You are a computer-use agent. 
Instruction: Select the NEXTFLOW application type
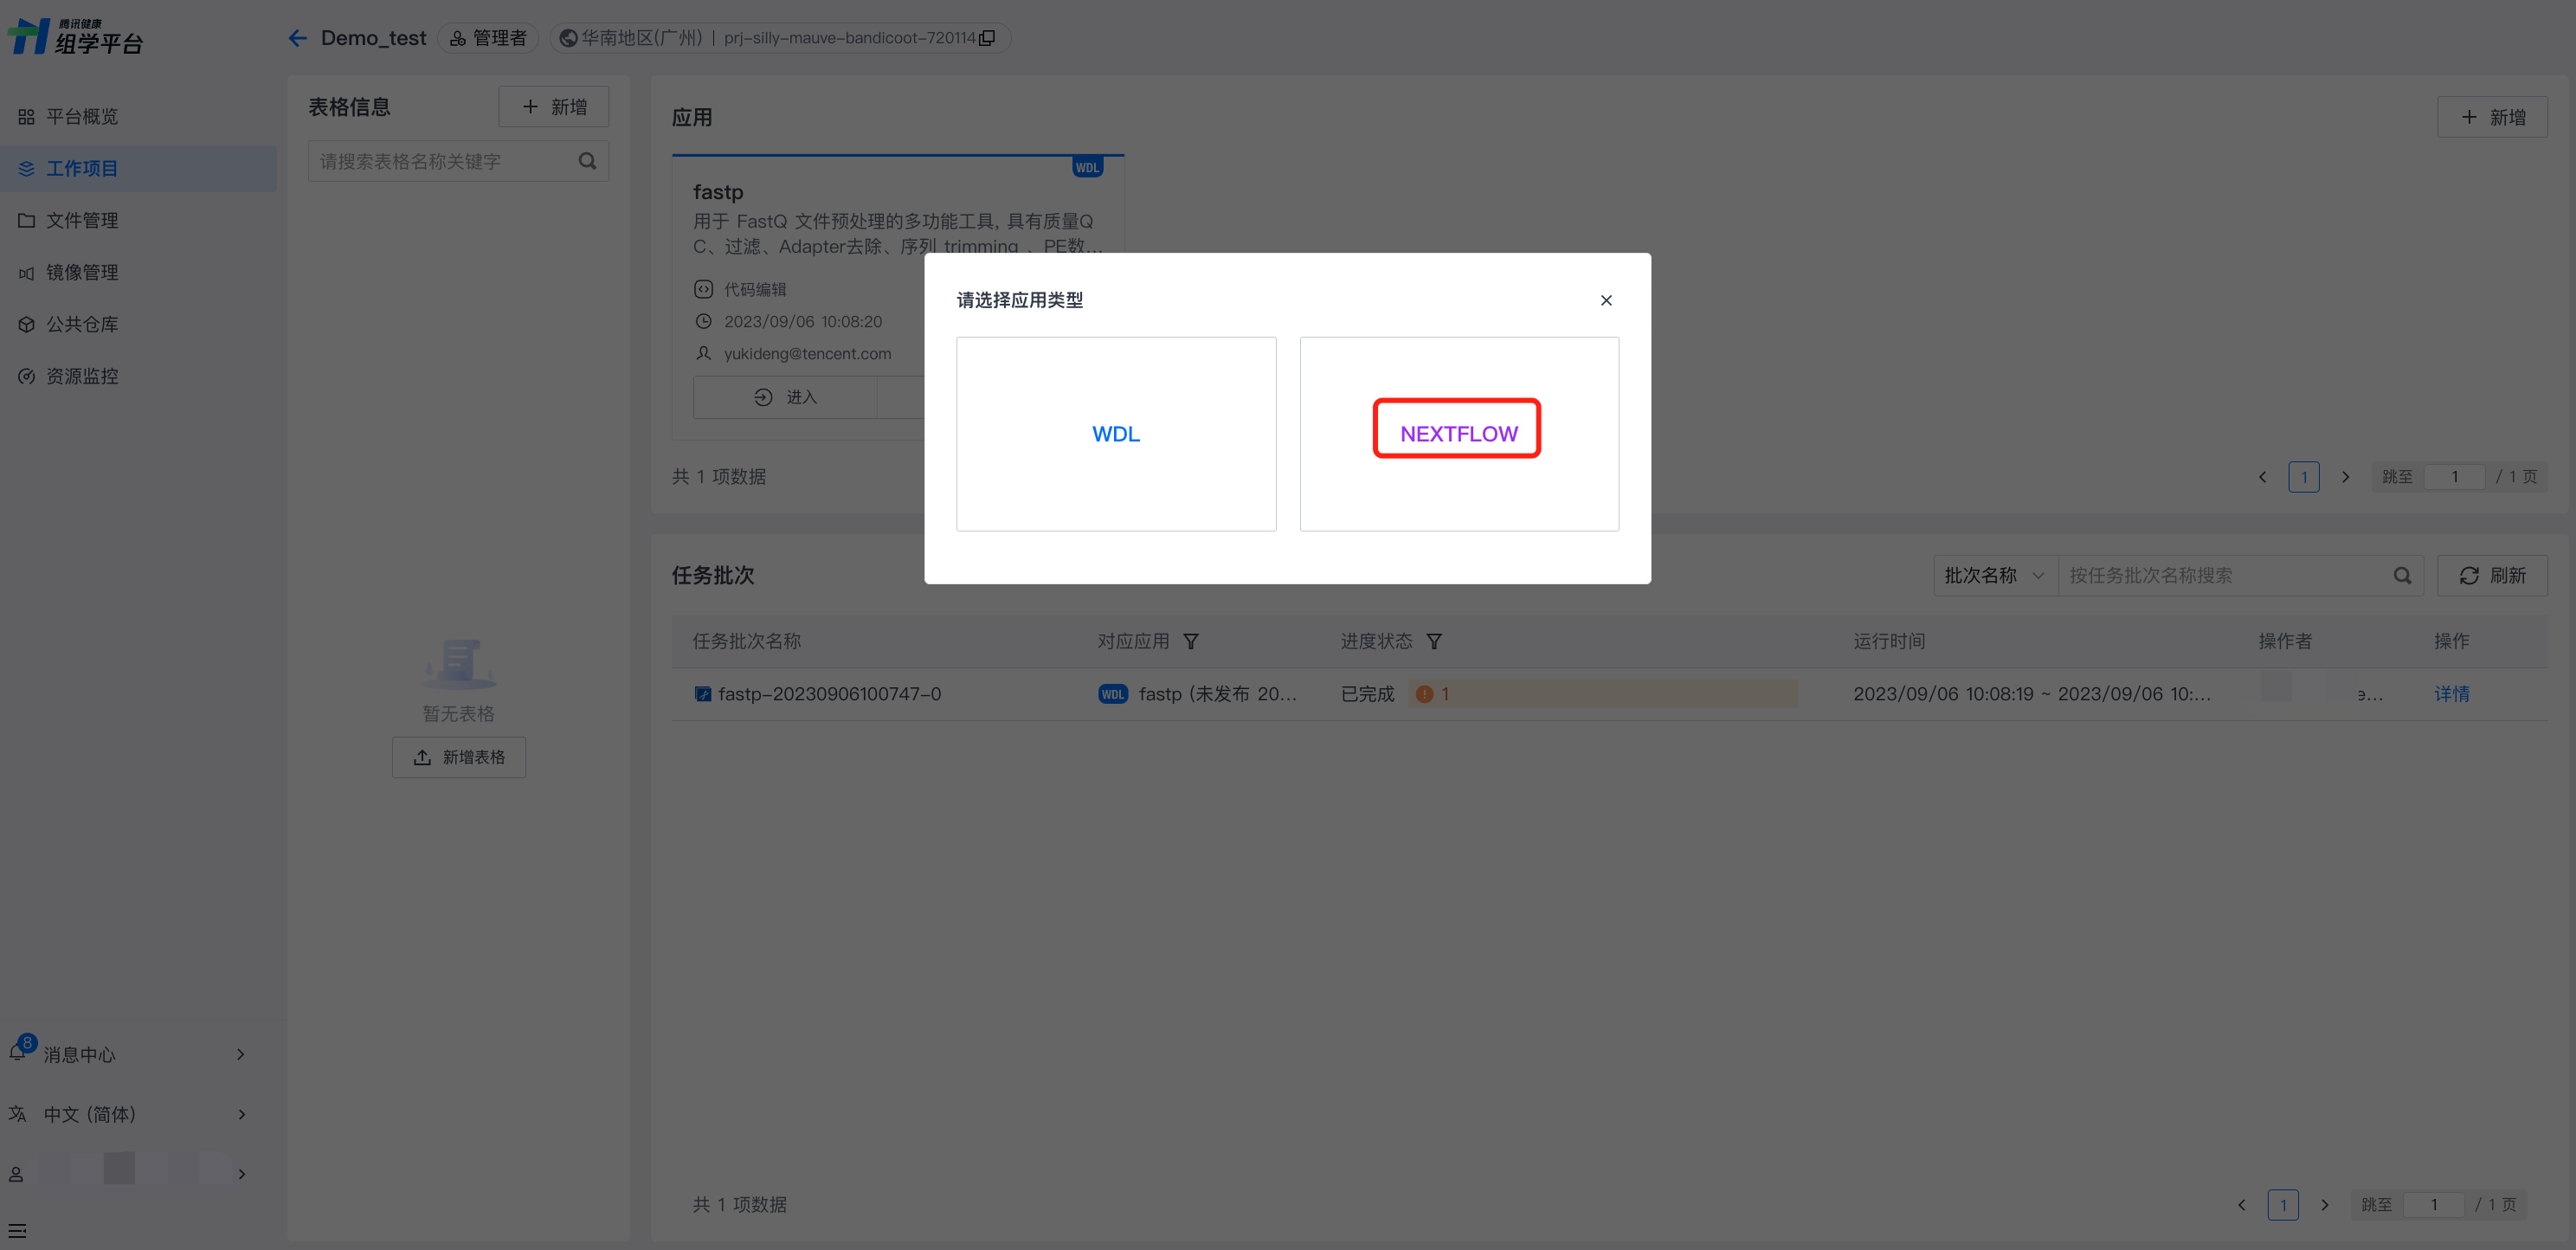point(1458,433)
